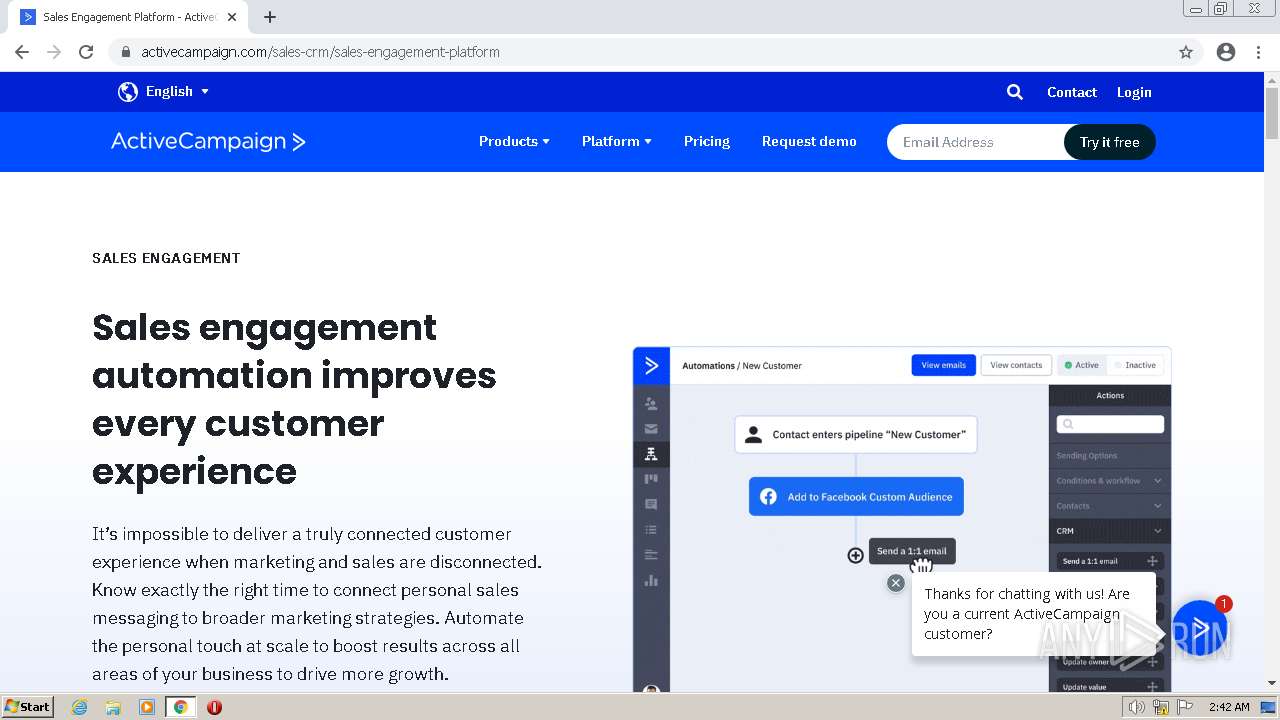This screenshot has height=720, width=1280.
Task: Click the Add to Facebook Custom Audience step
Action: 856,497
